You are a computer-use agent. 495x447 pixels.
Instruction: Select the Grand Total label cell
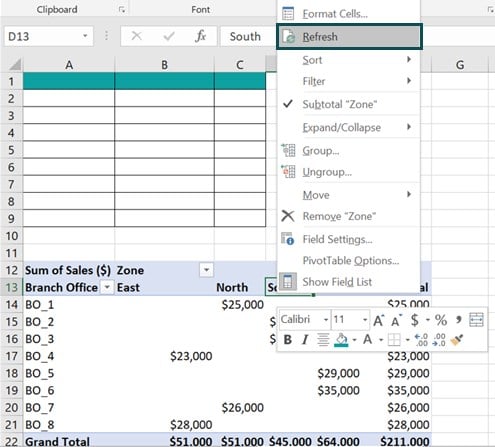pos(69,441)
